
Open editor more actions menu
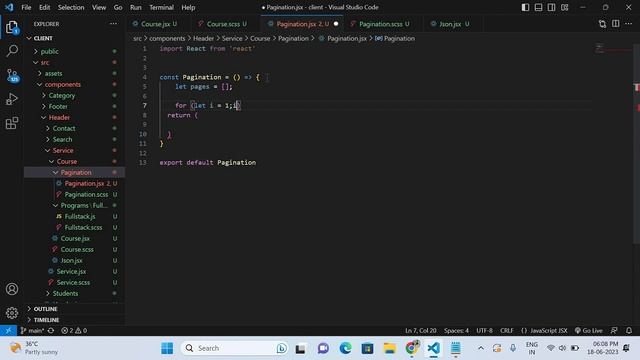click(x=628, y=24)
